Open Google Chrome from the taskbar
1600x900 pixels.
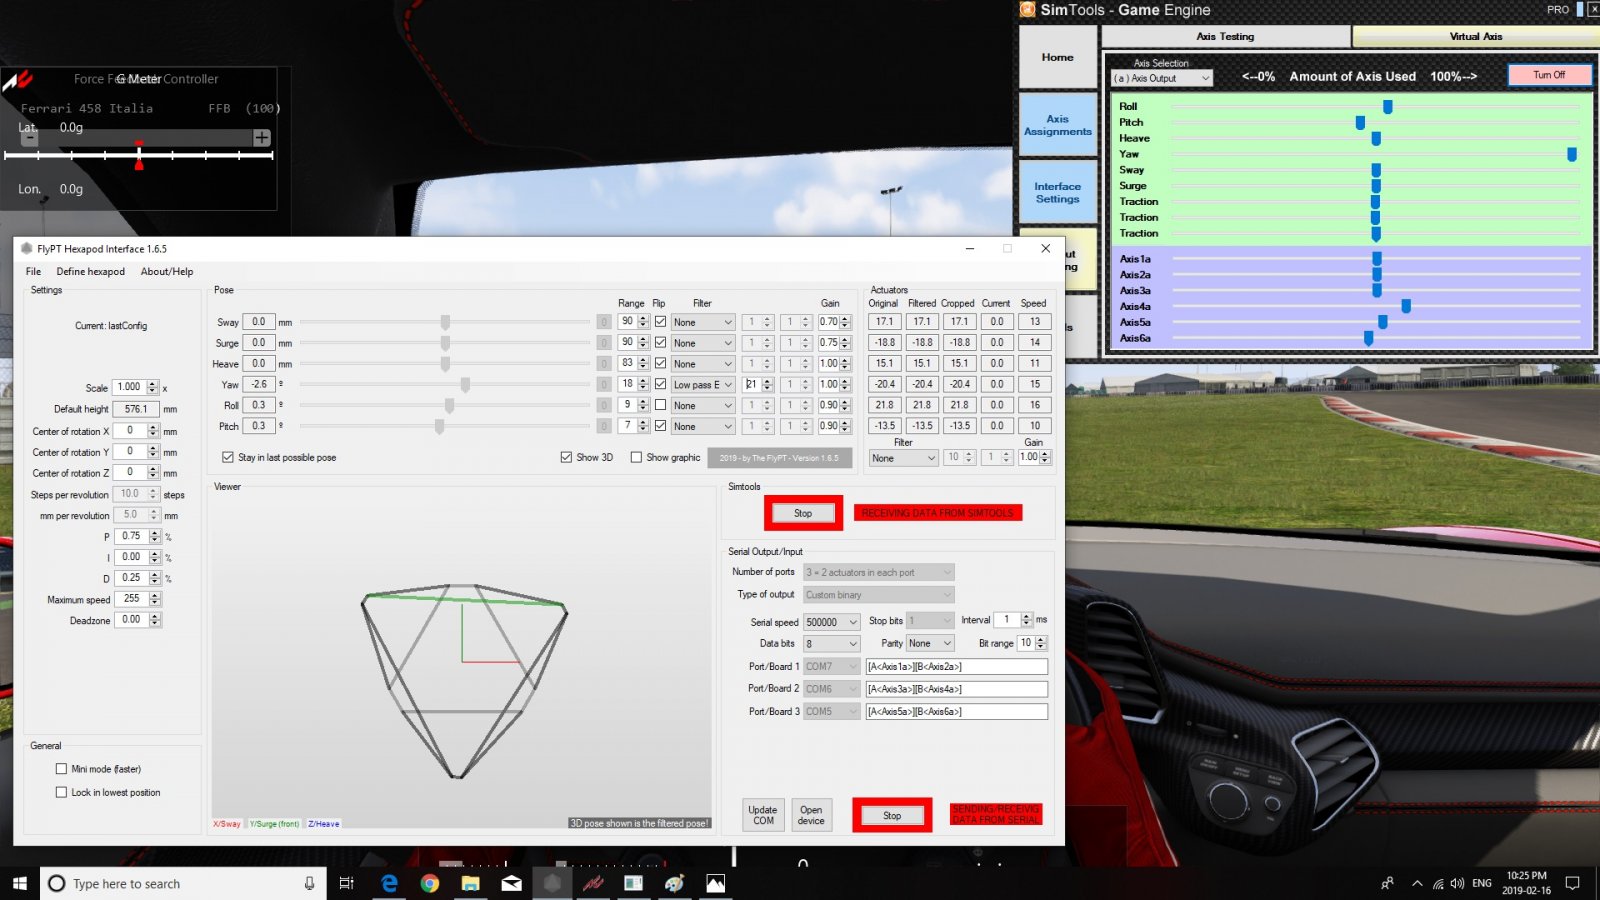(430, 883)
